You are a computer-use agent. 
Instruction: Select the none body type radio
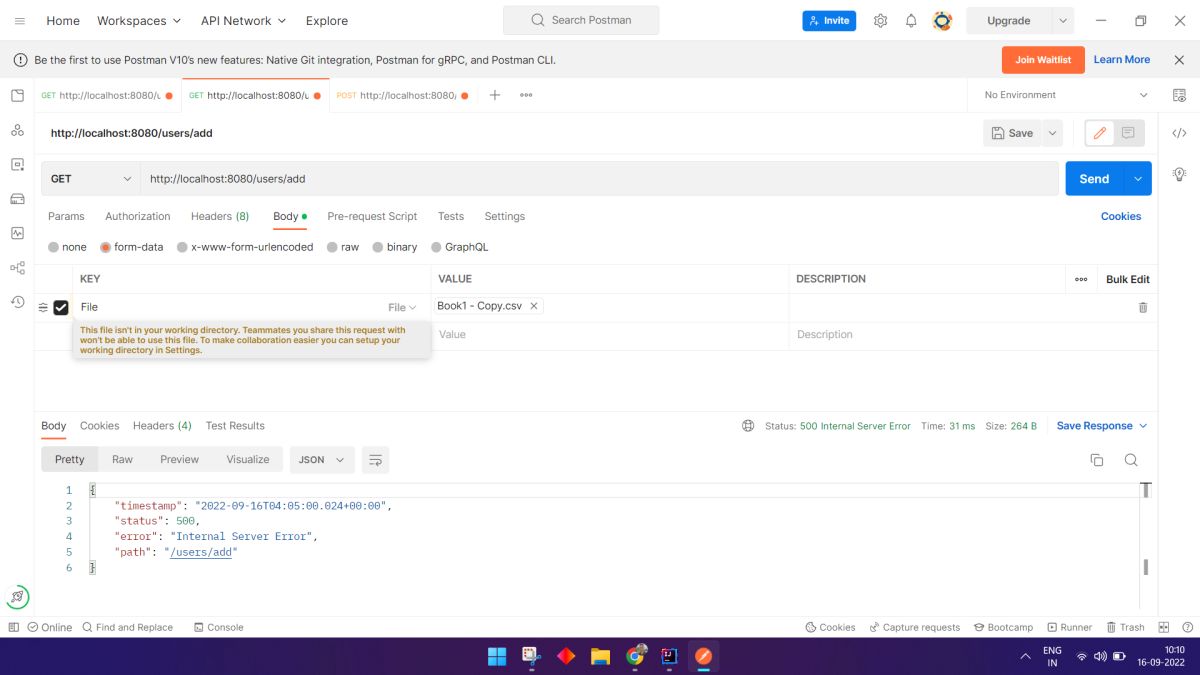point(54,247)
